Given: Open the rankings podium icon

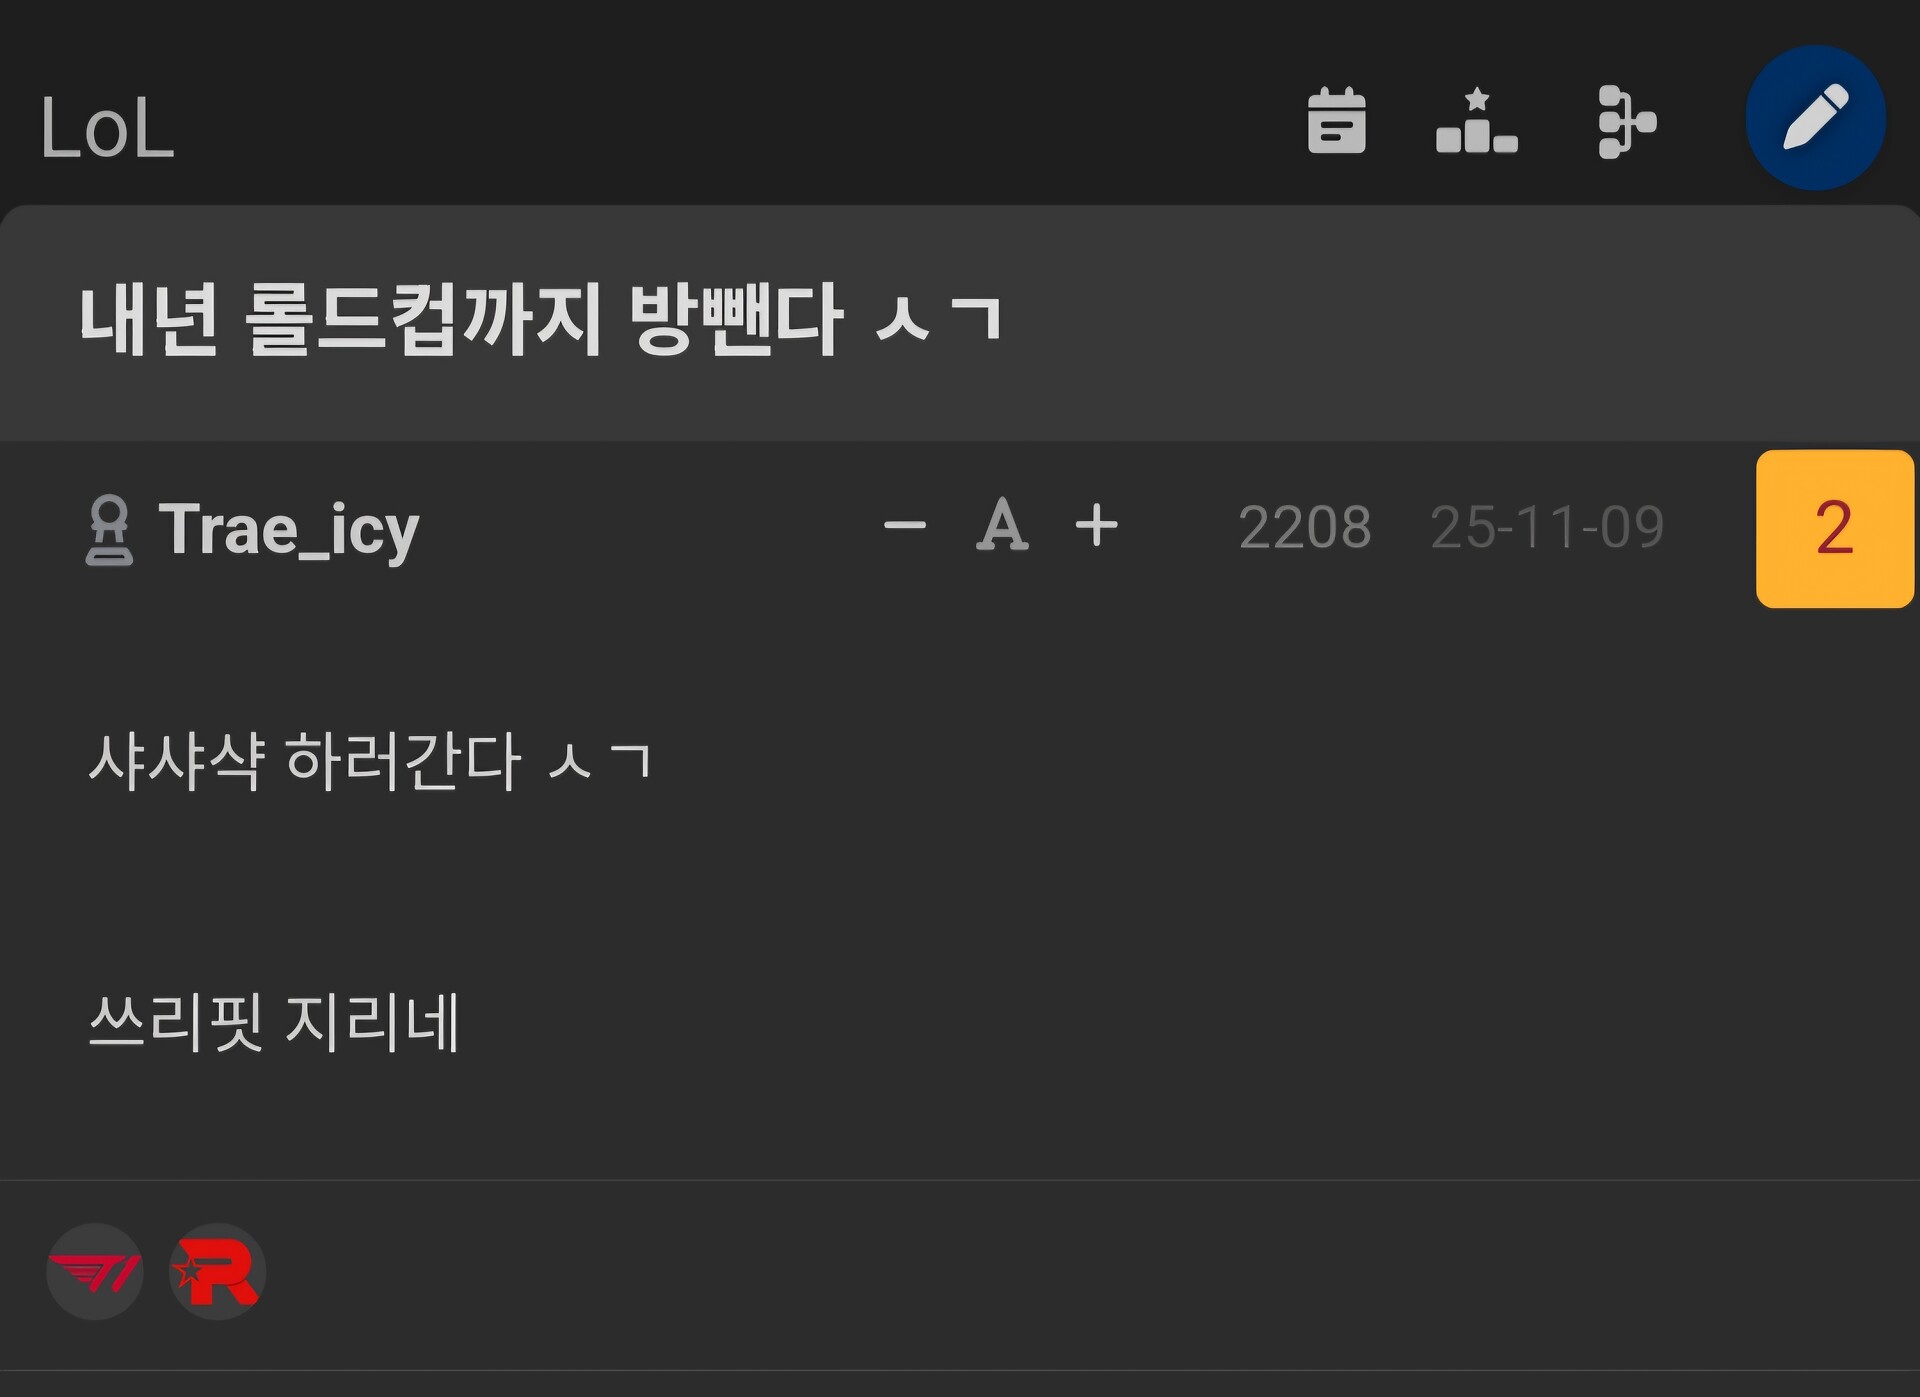Looking at the screenshot, I should (1476, 121).
